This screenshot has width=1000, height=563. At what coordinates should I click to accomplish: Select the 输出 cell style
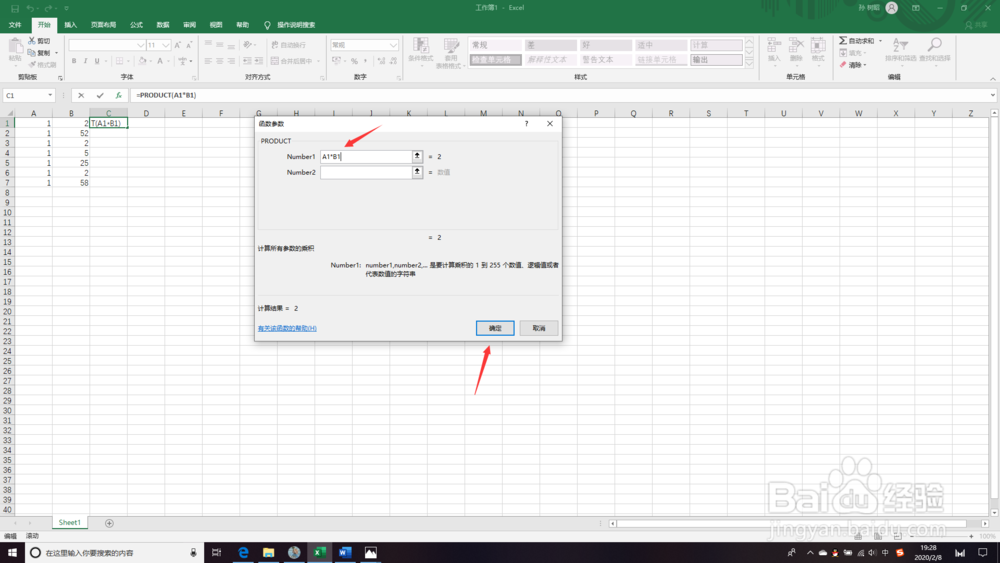716,59
